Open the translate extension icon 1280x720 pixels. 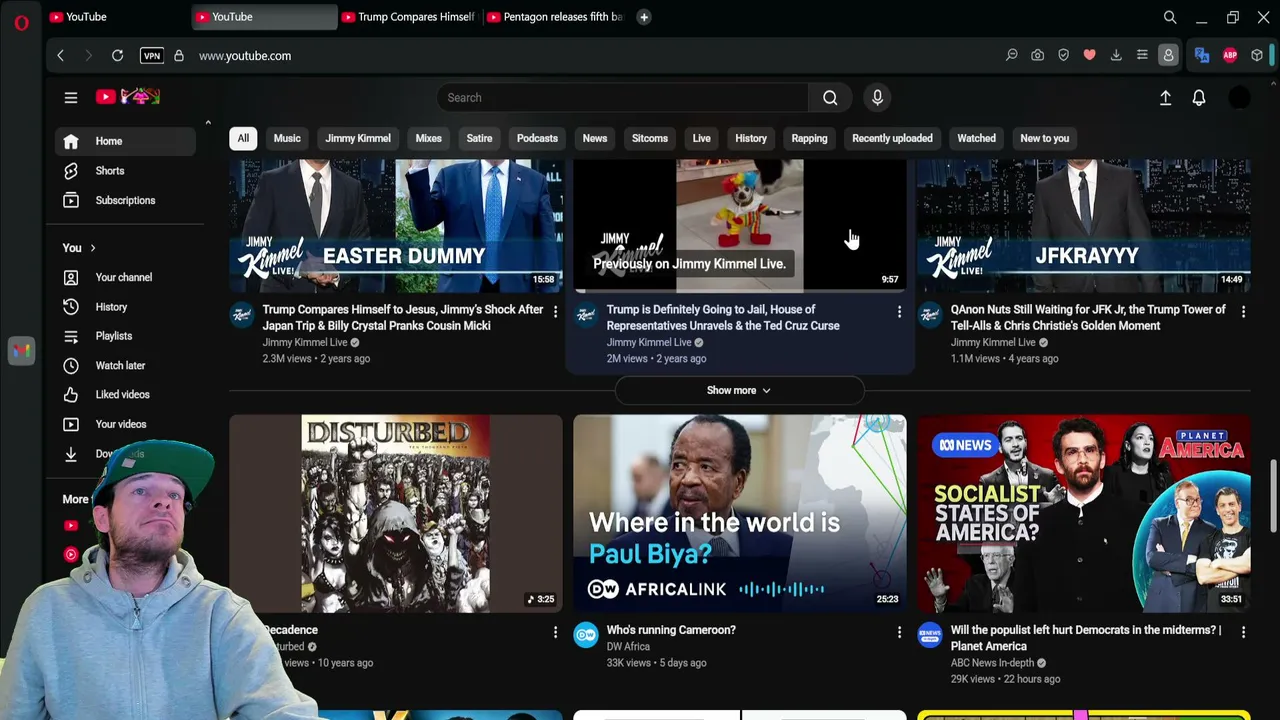click(1202, 56)
